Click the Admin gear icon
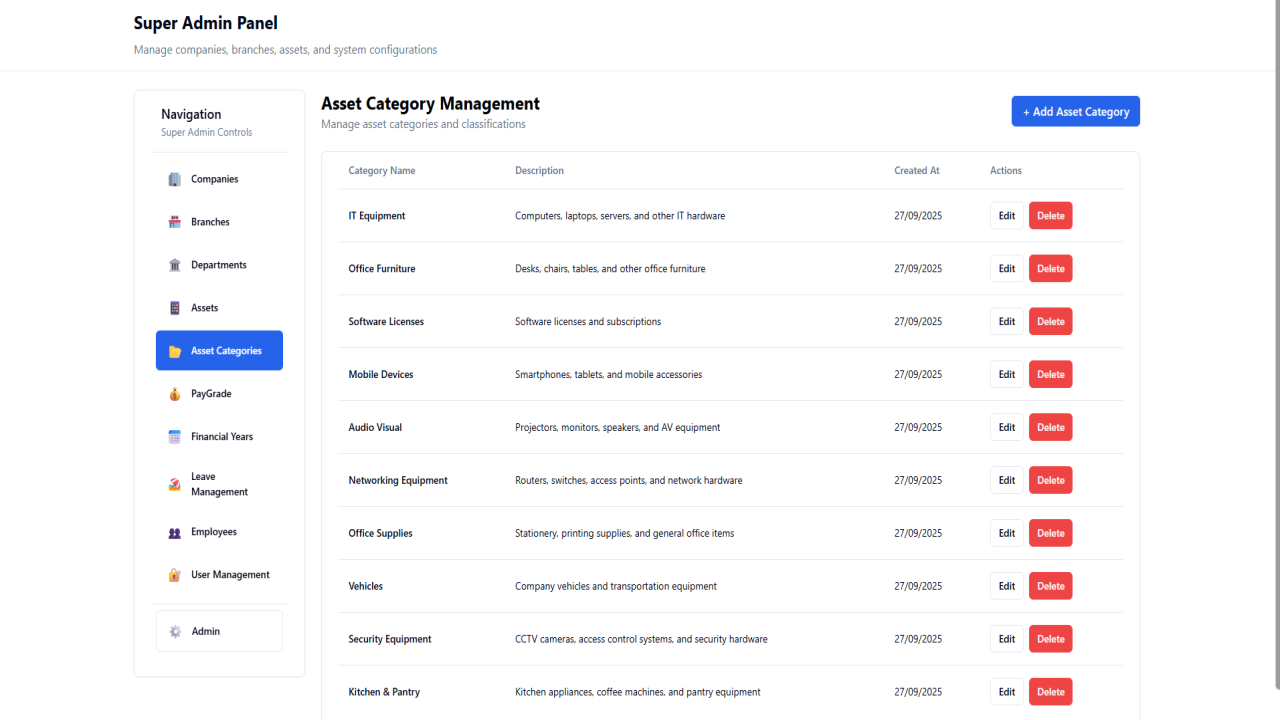Image resolution: width=1280 pixels, height=720 pixels. [x=175, y=632]
